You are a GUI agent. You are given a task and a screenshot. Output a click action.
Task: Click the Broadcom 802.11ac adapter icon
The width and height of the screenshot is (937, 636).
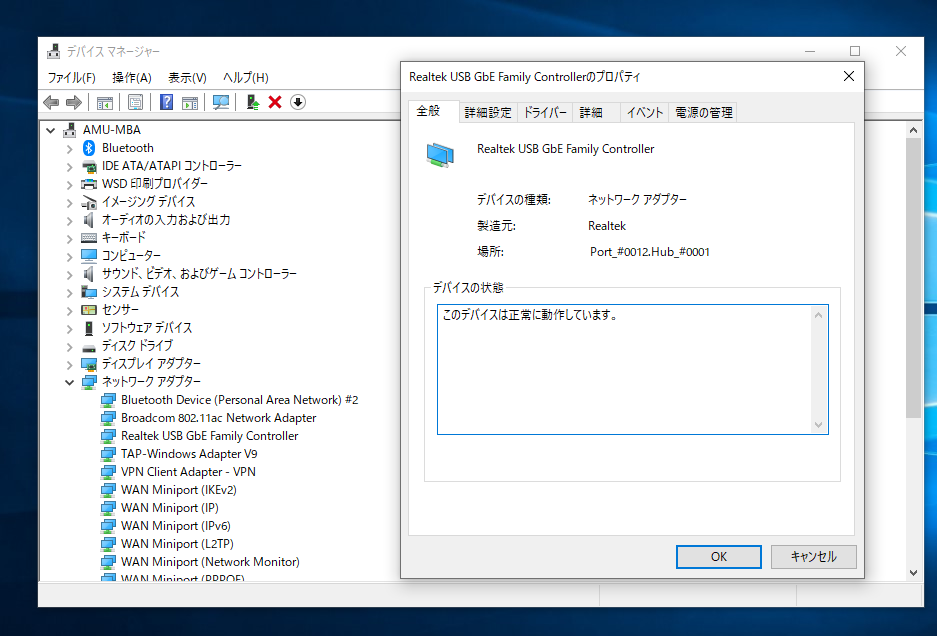[108, 418]
